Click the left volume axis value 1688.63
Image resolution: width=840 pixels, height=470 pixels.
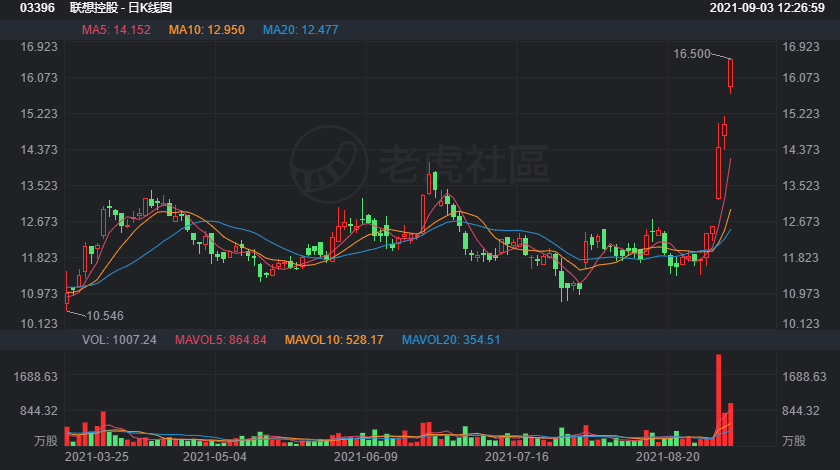[x=35, y=377]
